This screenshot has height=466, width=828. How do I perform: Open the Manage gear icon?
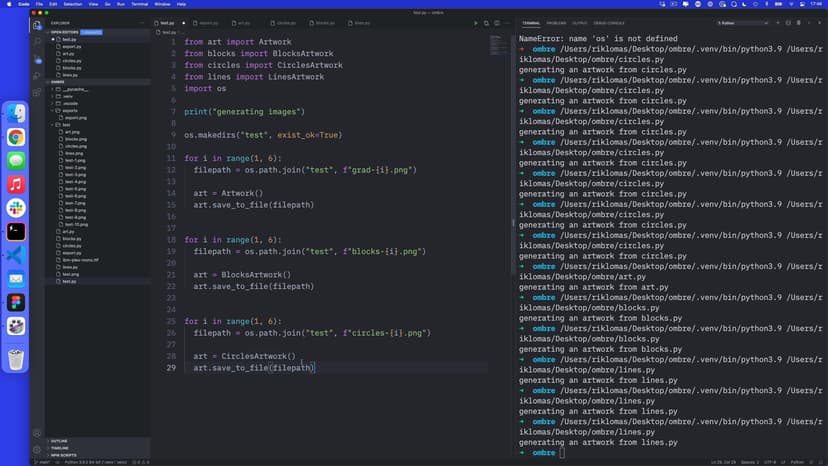(x=37, y=449)
